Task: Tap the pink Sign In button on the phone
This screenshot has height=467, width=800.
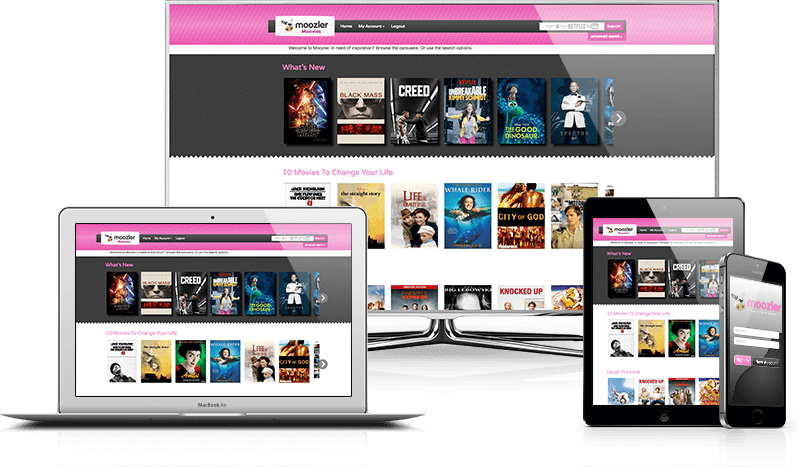Action: click(x=742, y=360)
